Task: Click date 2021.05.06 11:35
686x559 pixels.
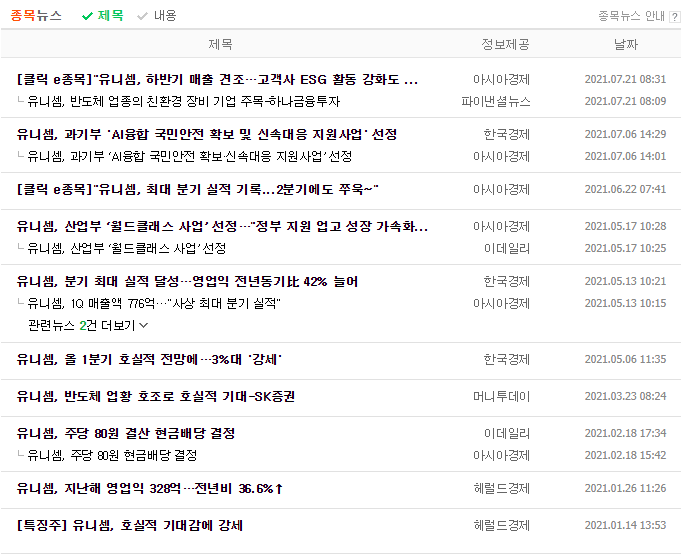Action: (x=625, y=360)
